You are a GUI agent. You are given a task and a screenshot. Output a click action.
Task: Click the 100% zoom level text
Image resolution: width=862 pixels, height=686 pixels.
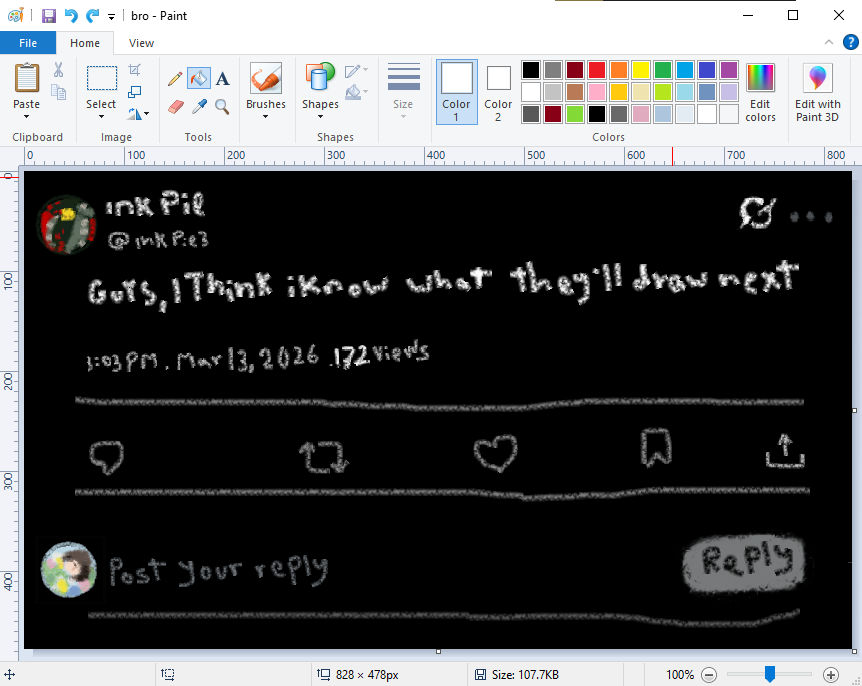[x=680, y=674]
